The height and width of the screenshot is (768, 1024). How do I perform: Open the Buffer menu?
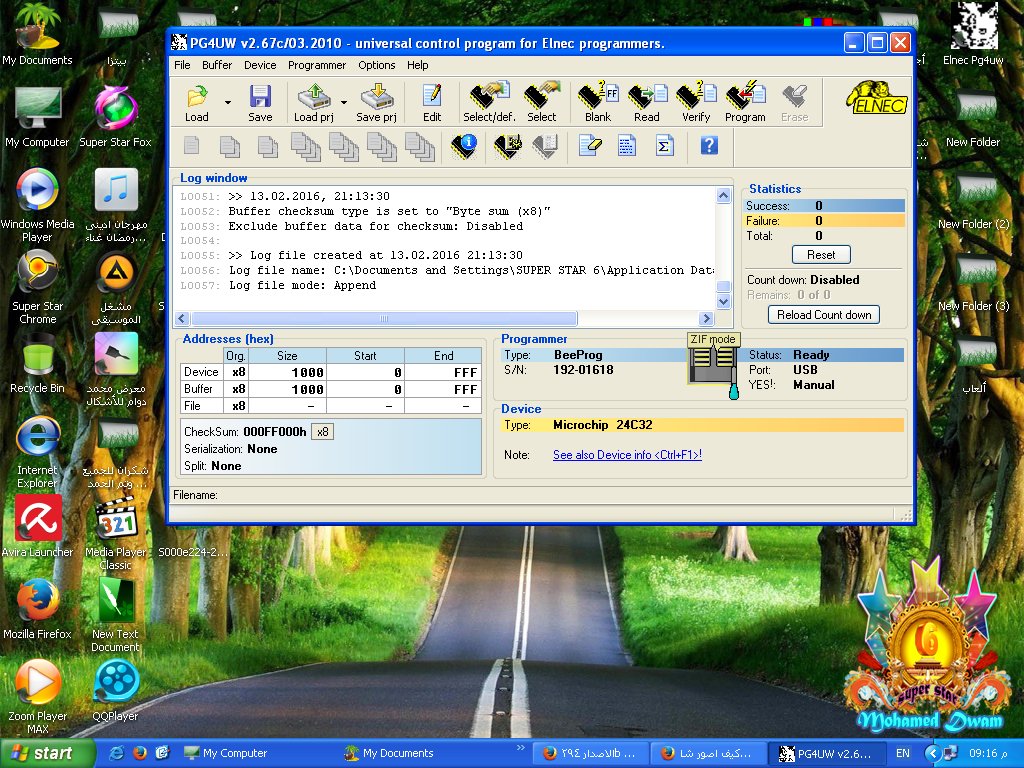pyautogui.click(x=217, y=65)
